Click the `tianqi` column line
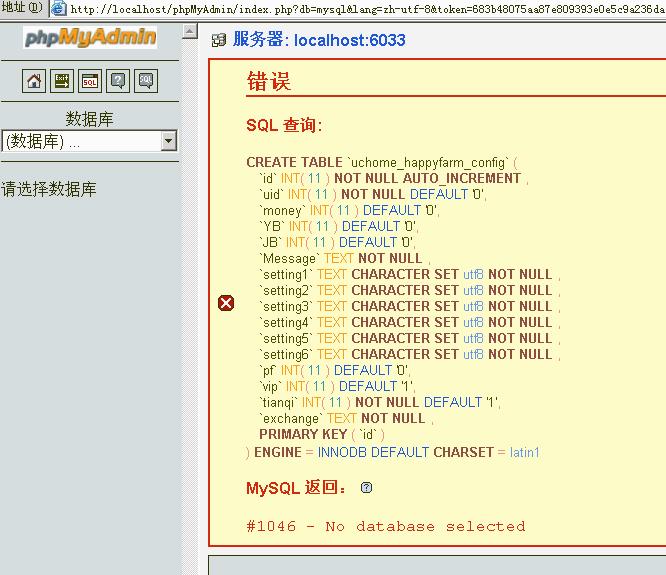This screenshot has width=666, height=575. click(380, 402)
